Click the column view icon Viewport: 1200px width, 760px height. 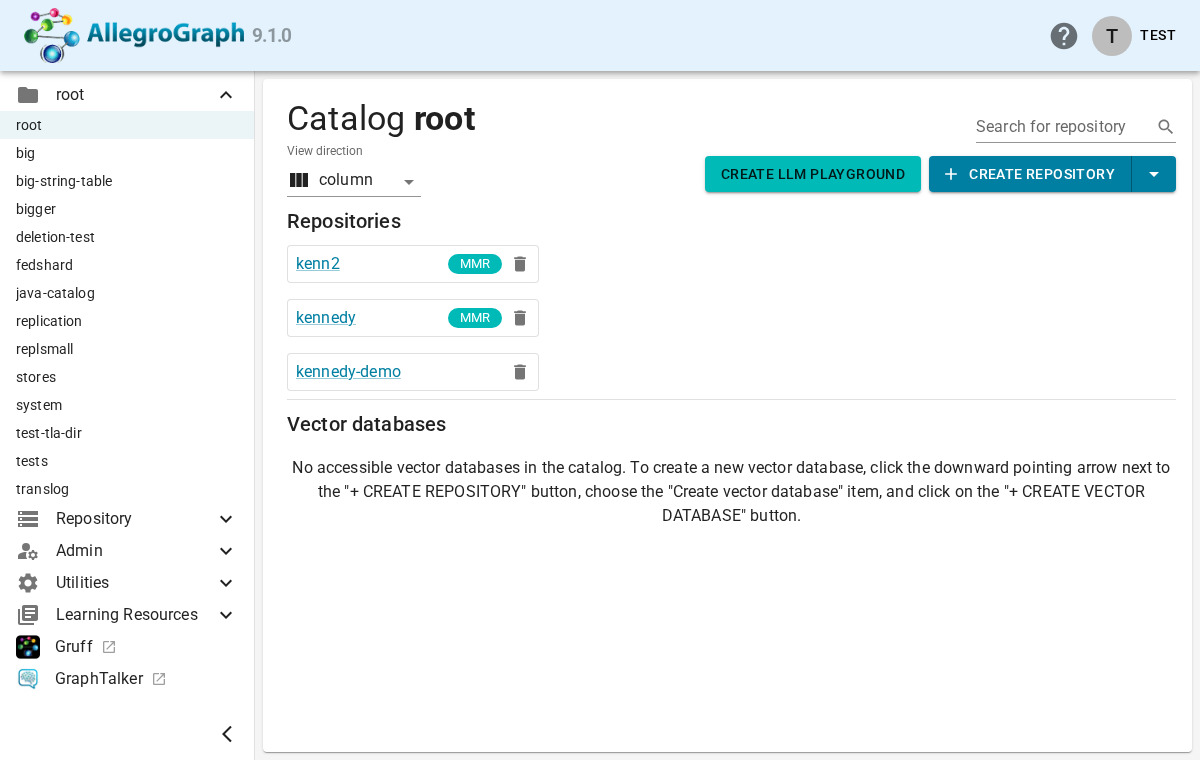tap(299, 180)
